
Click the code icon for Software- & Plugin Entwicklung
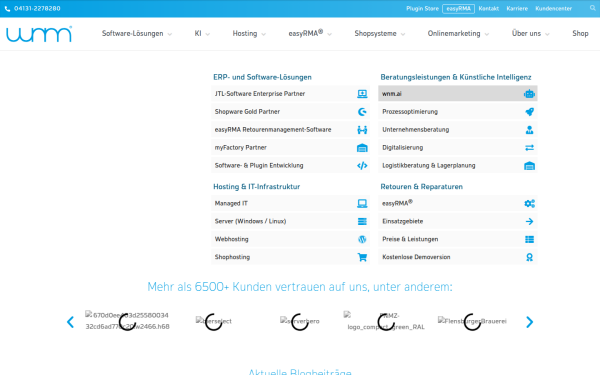362,166
